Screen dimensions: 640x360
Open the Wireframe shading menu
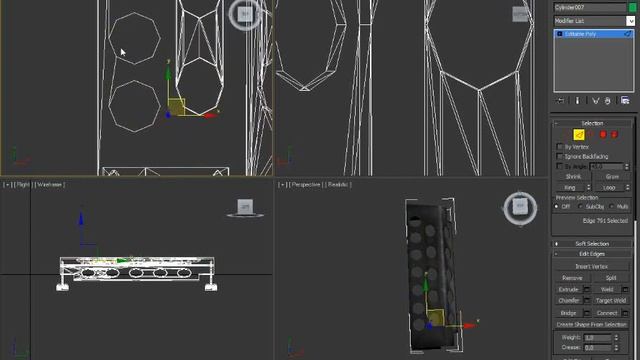(49, 185)
